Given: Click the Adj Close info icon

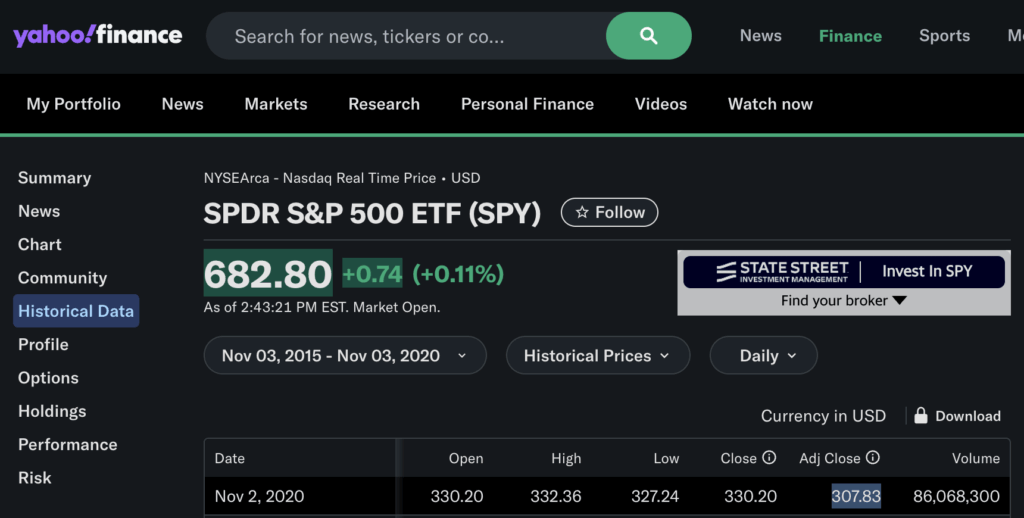Looking at the screenshot, I should click(873, 458).
